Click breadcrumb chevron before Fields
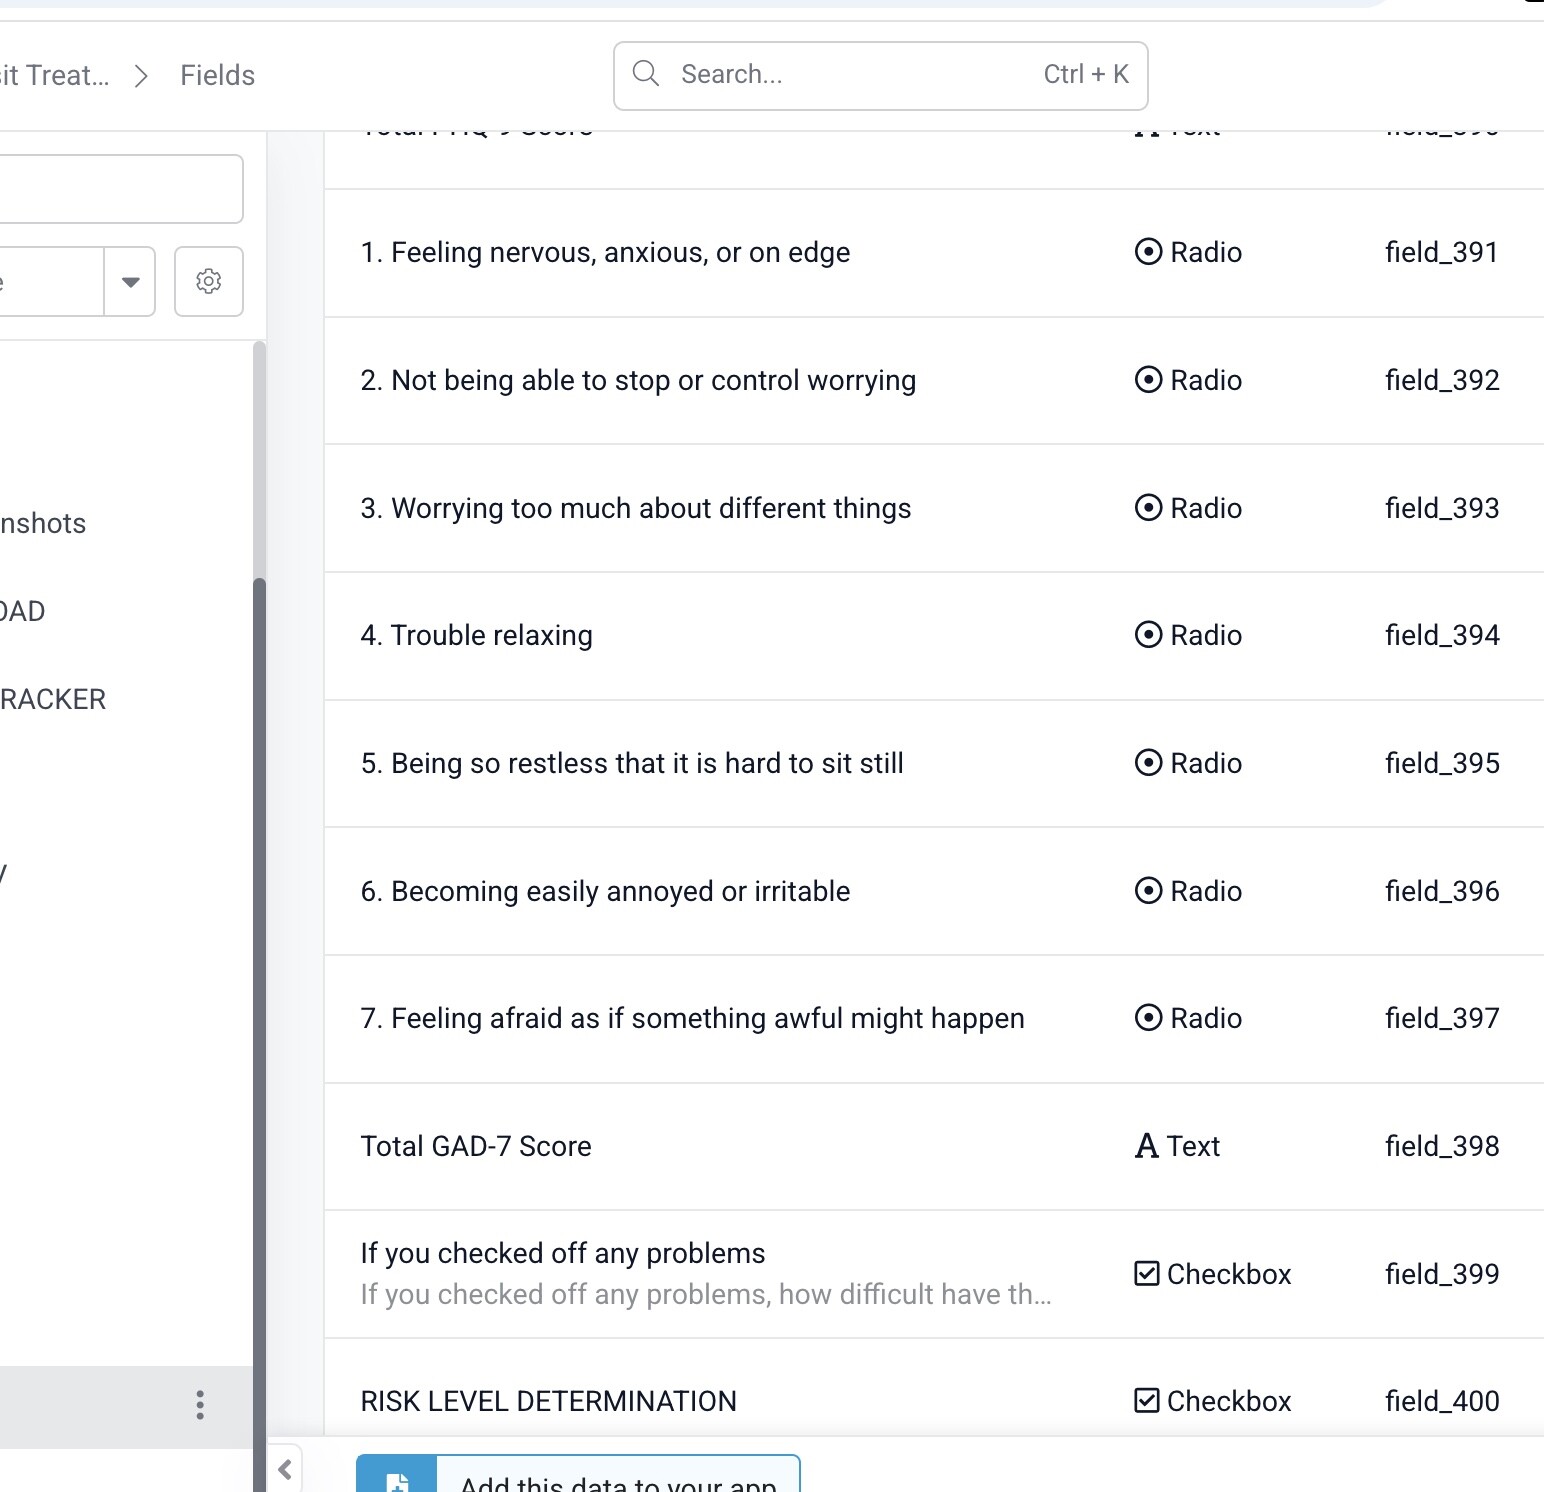The height and width of the screenshot is (1492, 1544). 142,76
